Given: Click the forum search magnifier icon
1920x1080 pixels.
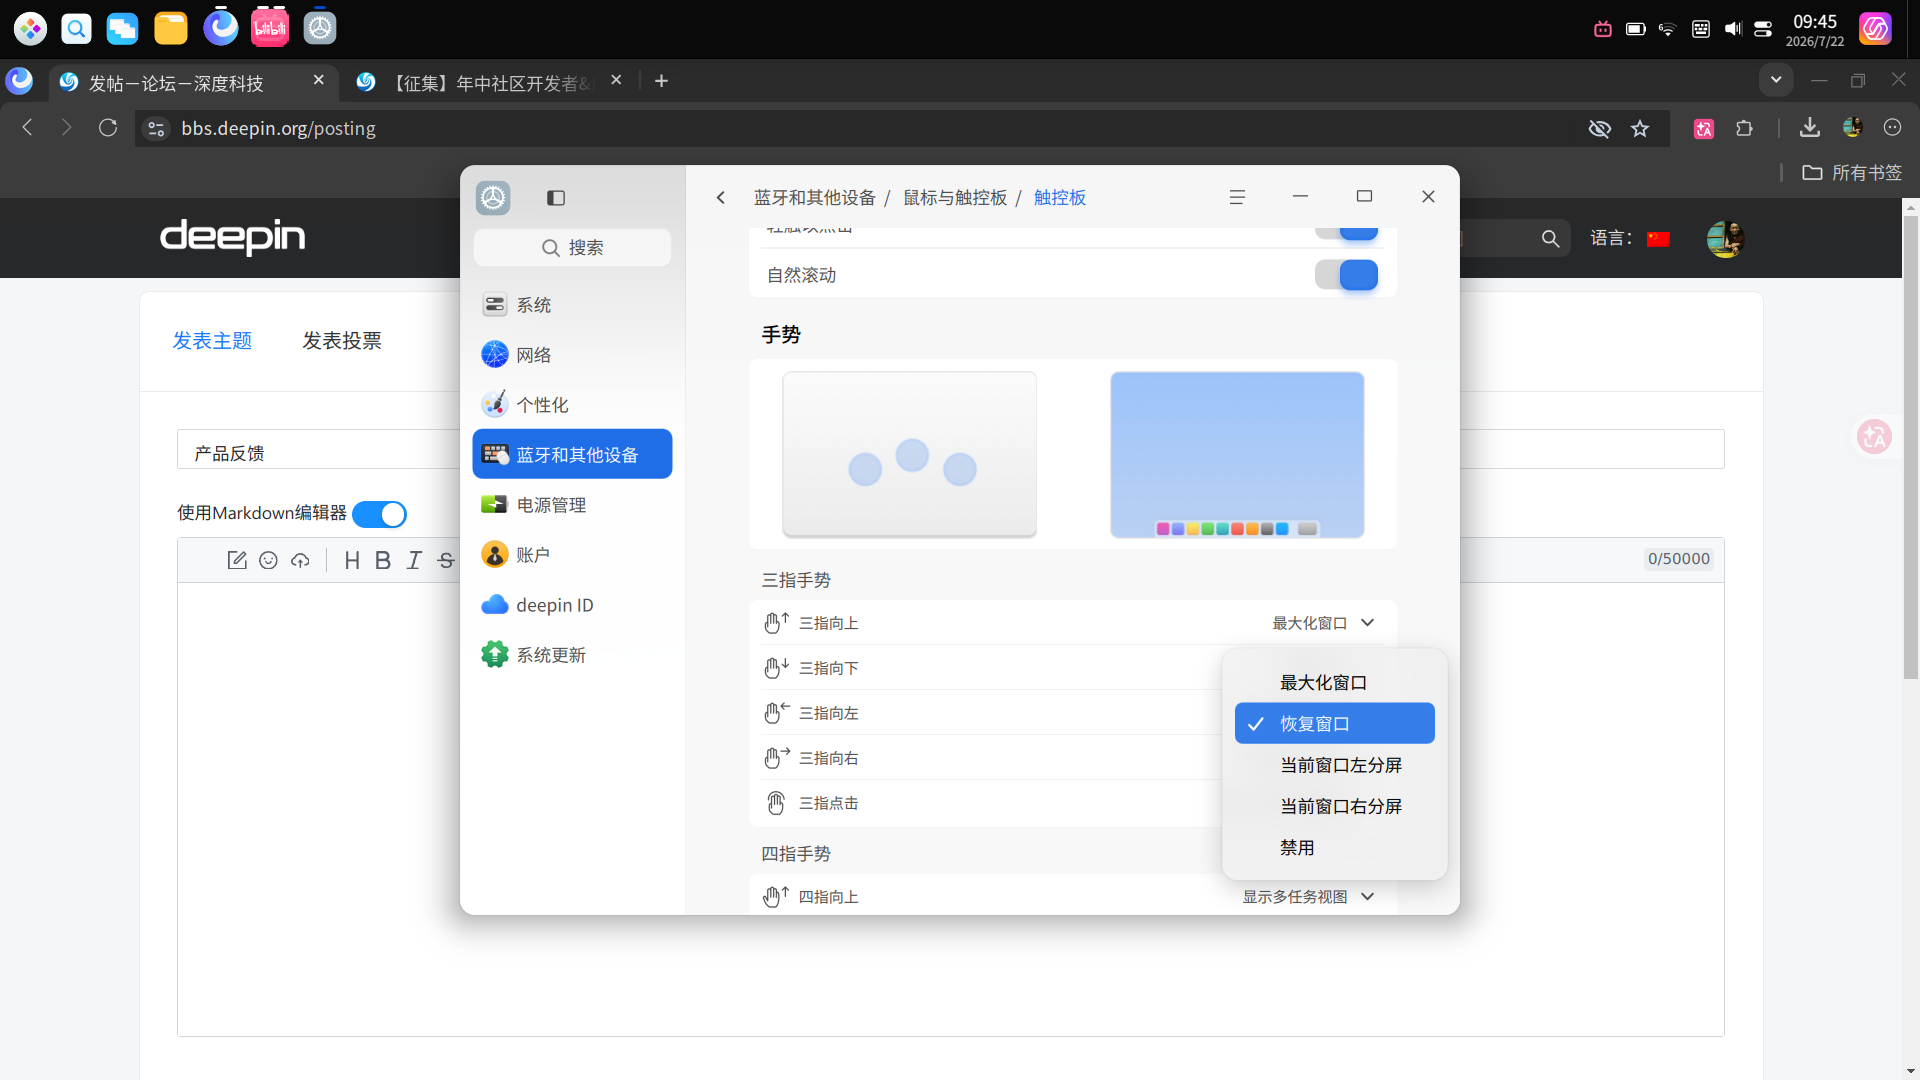Looking at the screenshot, I should 1550,239.
